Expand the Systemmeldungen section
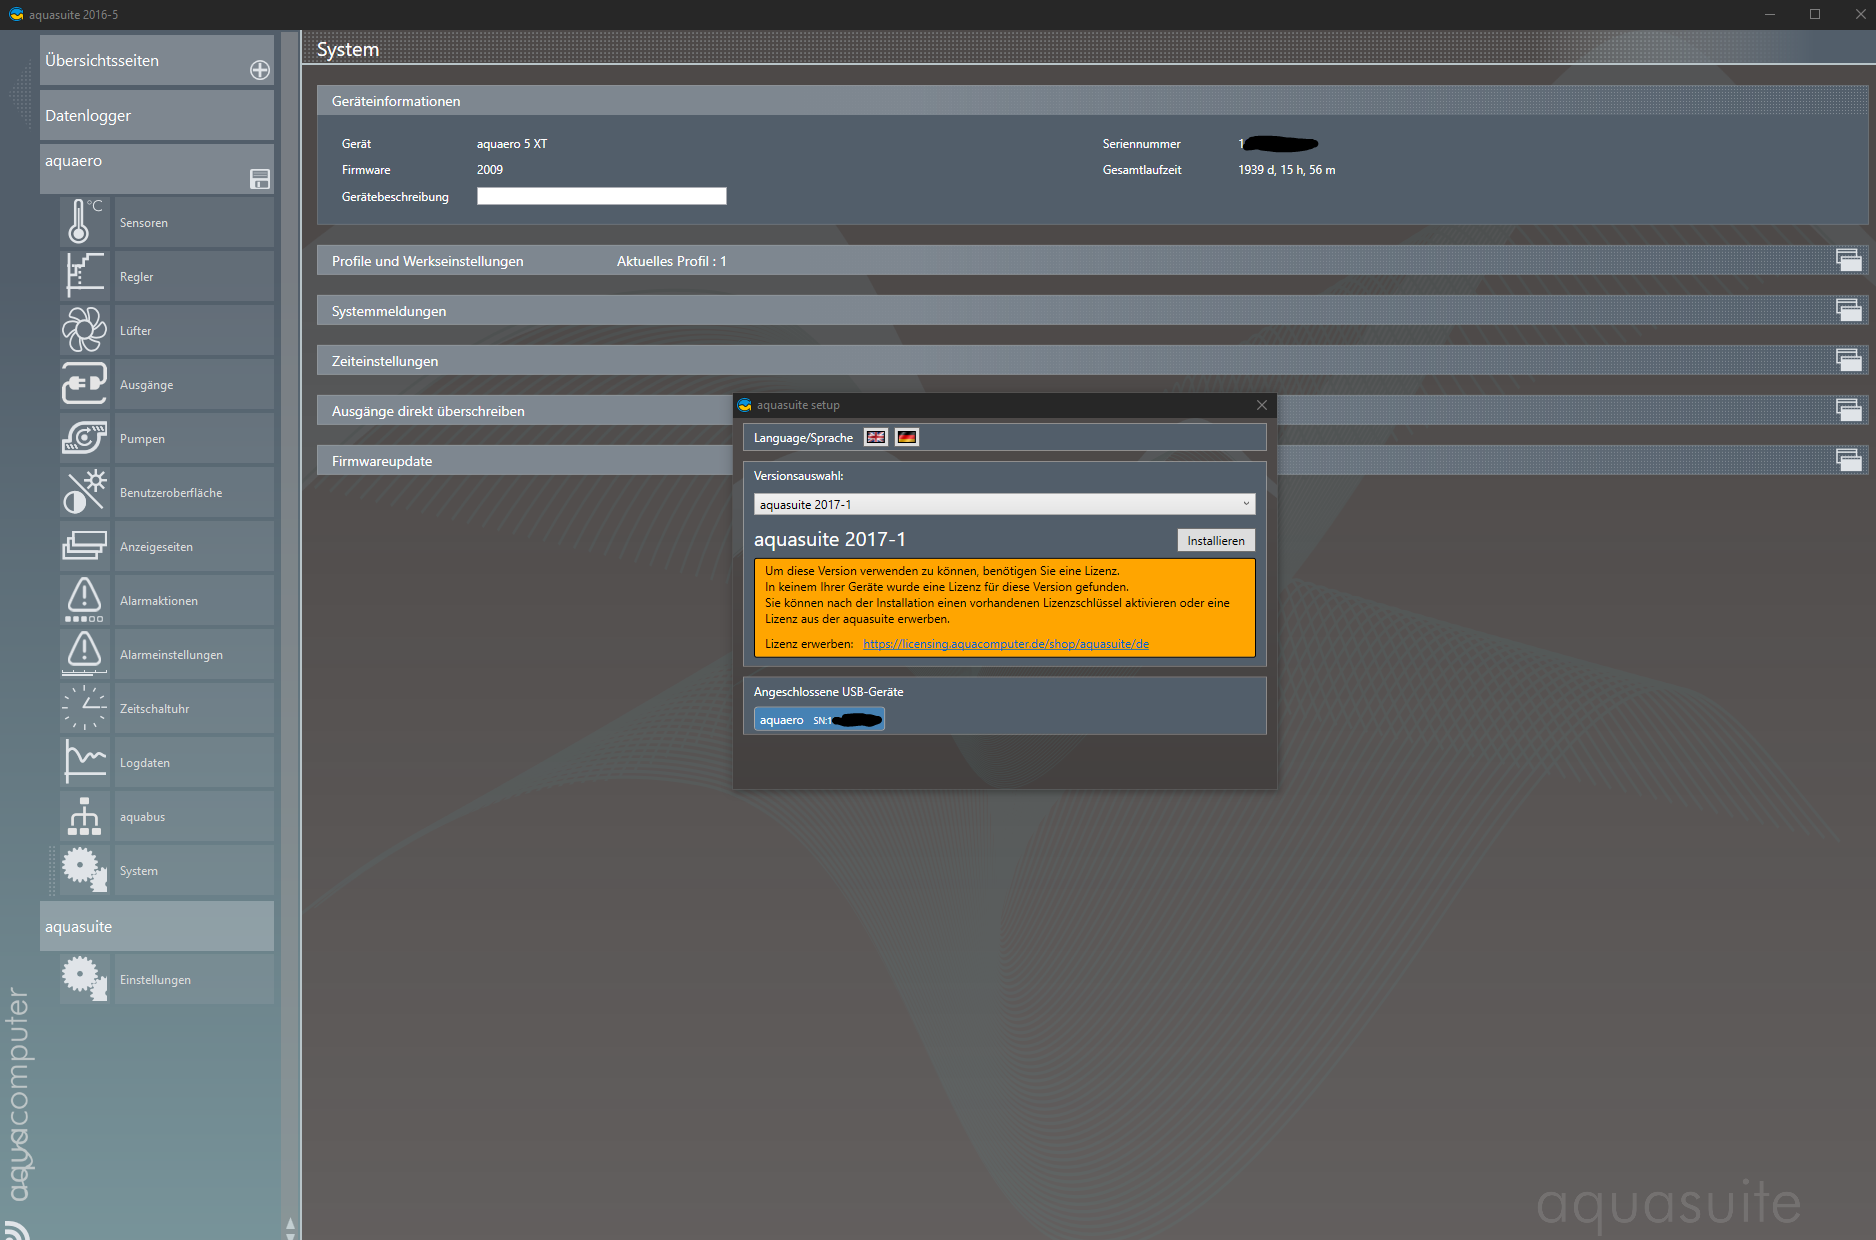Image resolution: width=1876 pixels, height=1240 pixels. (x=1849, y=310)
